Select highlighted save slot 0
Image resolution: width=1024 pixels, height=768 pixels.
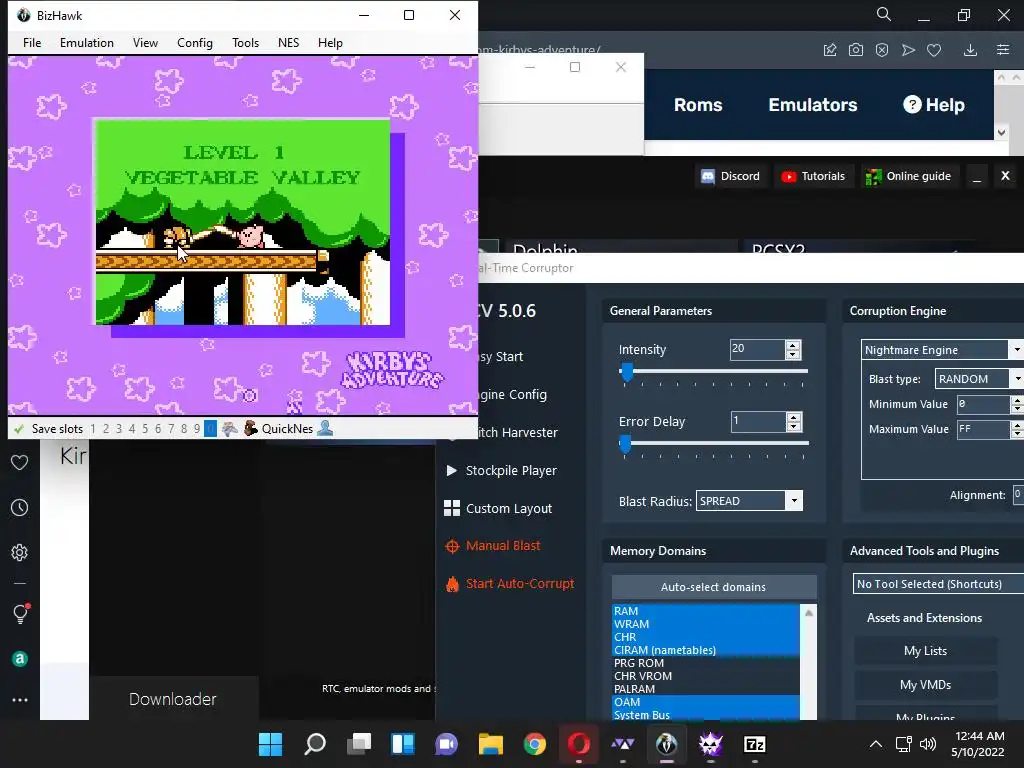(x=210, y=429)
